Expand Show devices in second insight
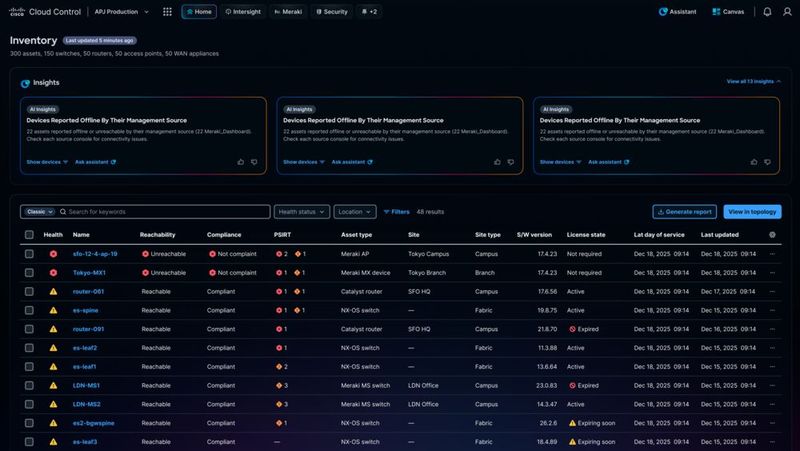The height and width of the screenshot is (451, 800). [304, 162]
